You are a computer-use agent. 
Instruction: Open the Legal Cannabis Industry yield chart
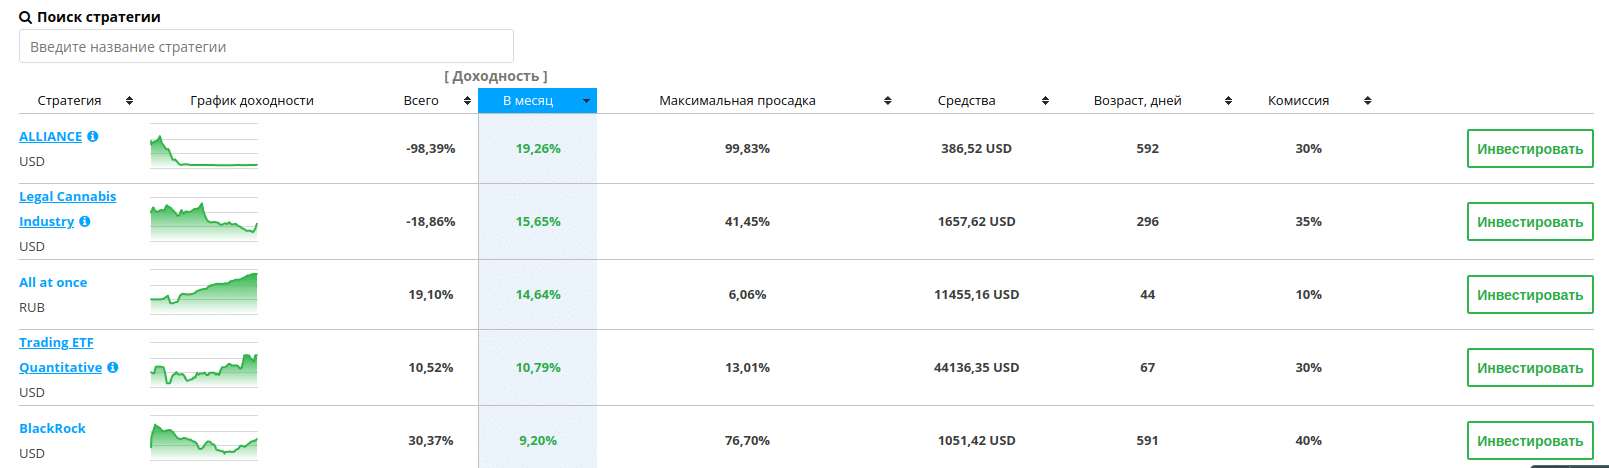click(x=204, y=221)
